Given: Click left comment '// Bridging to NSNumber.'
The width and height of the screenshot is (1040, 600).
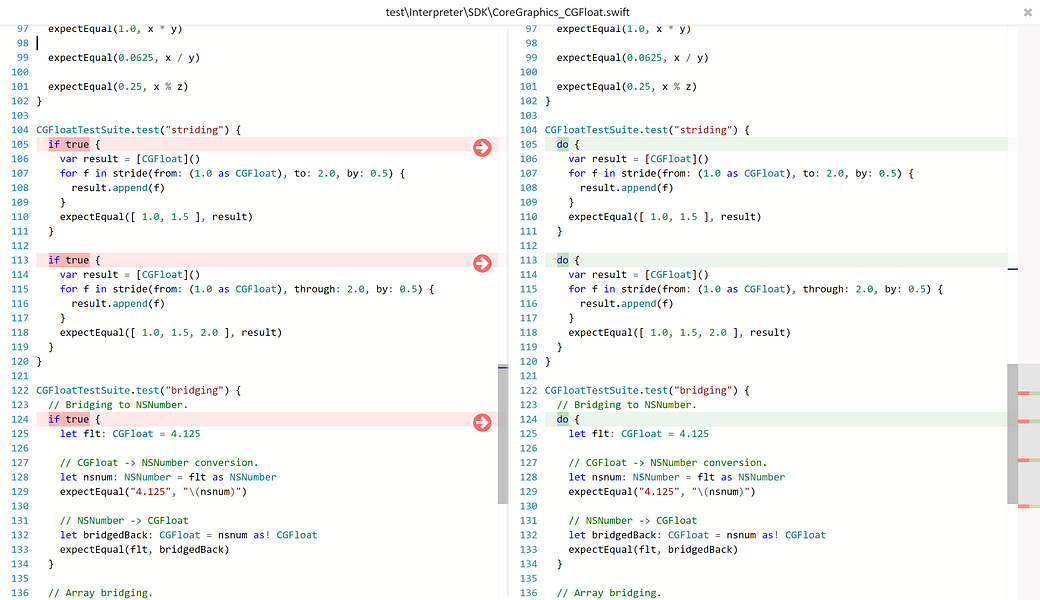Looking at the screenshot, I should pos(118,405).
